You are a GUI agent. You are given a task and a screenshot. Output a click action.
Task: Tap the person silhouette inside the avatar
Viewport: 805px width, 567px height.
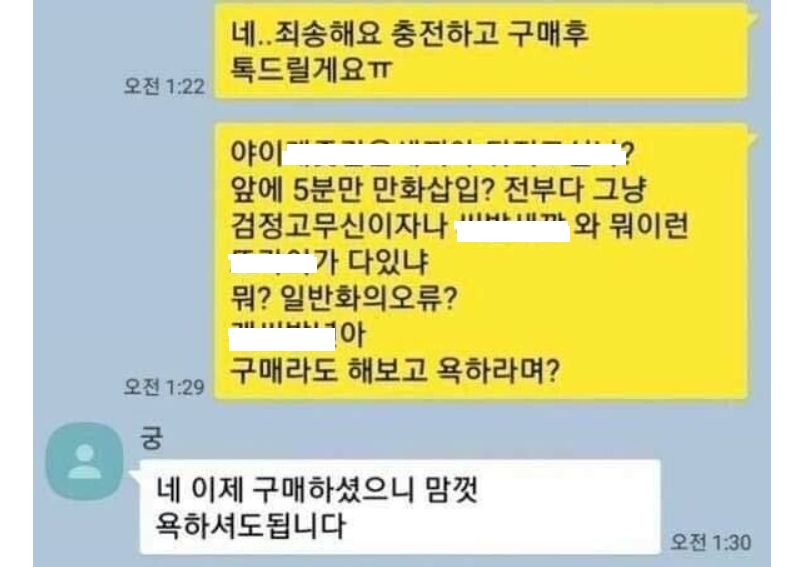pyautogui.click(x=85, y=462)
